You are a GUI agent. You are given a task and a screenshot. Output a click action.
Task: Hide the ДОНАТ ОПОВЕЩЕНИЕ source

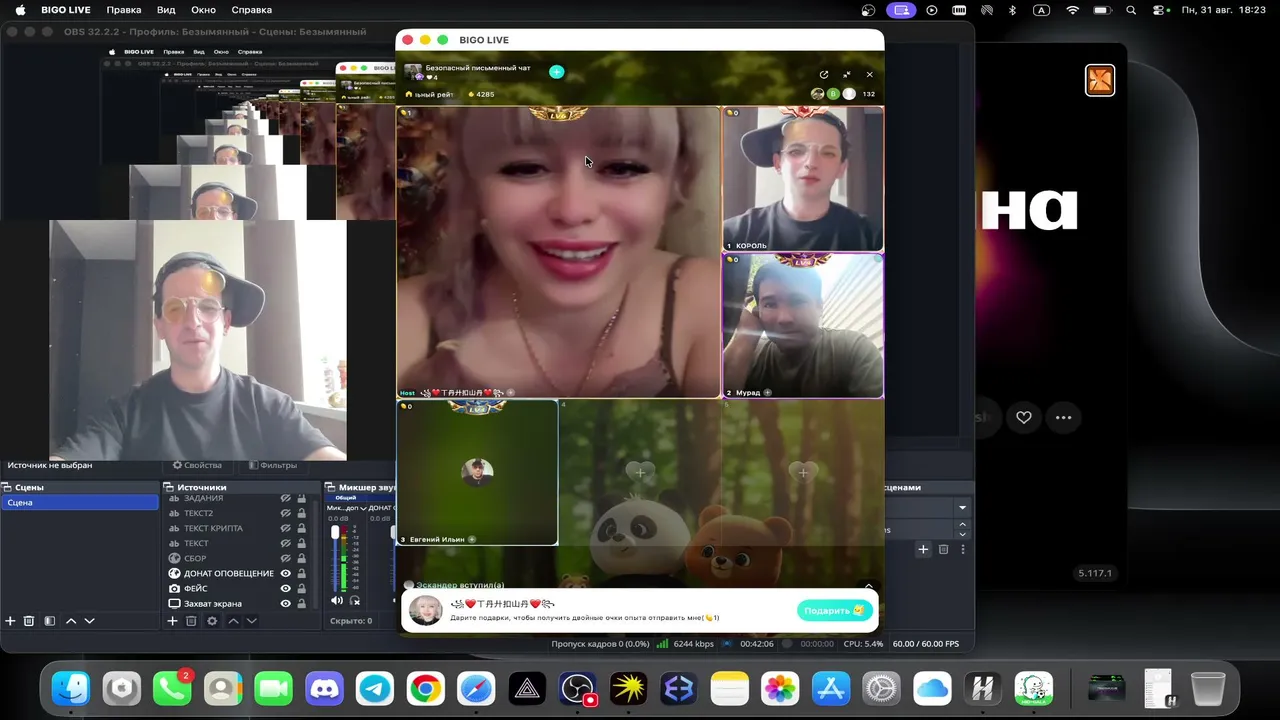(x=285, y=573)
